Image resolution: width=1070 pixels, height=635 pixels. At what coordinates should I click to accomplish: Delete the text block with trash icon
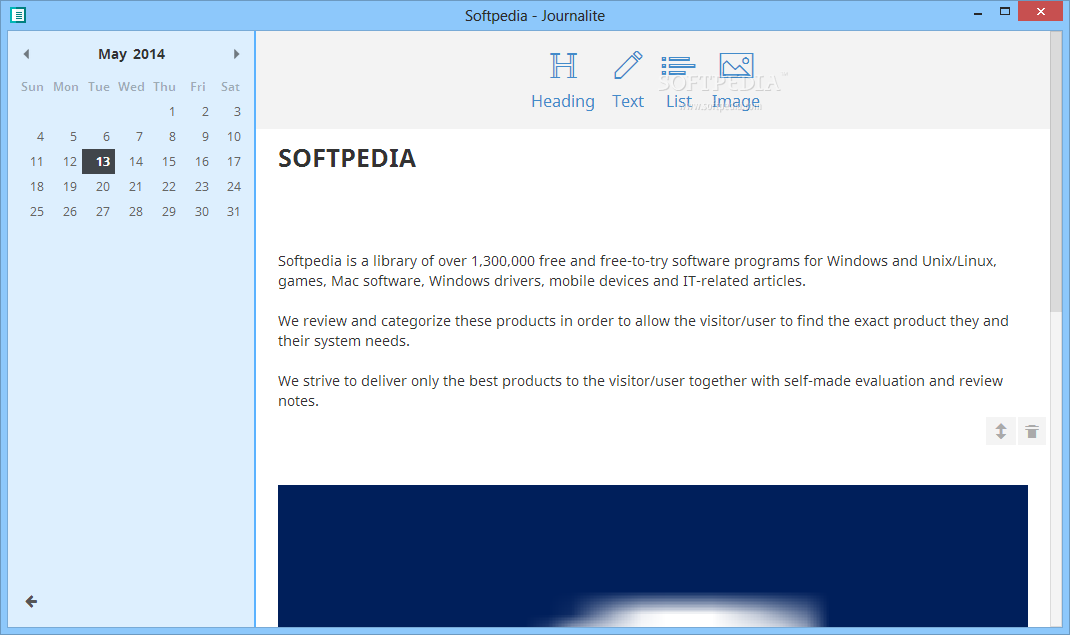click(1032, 431)
